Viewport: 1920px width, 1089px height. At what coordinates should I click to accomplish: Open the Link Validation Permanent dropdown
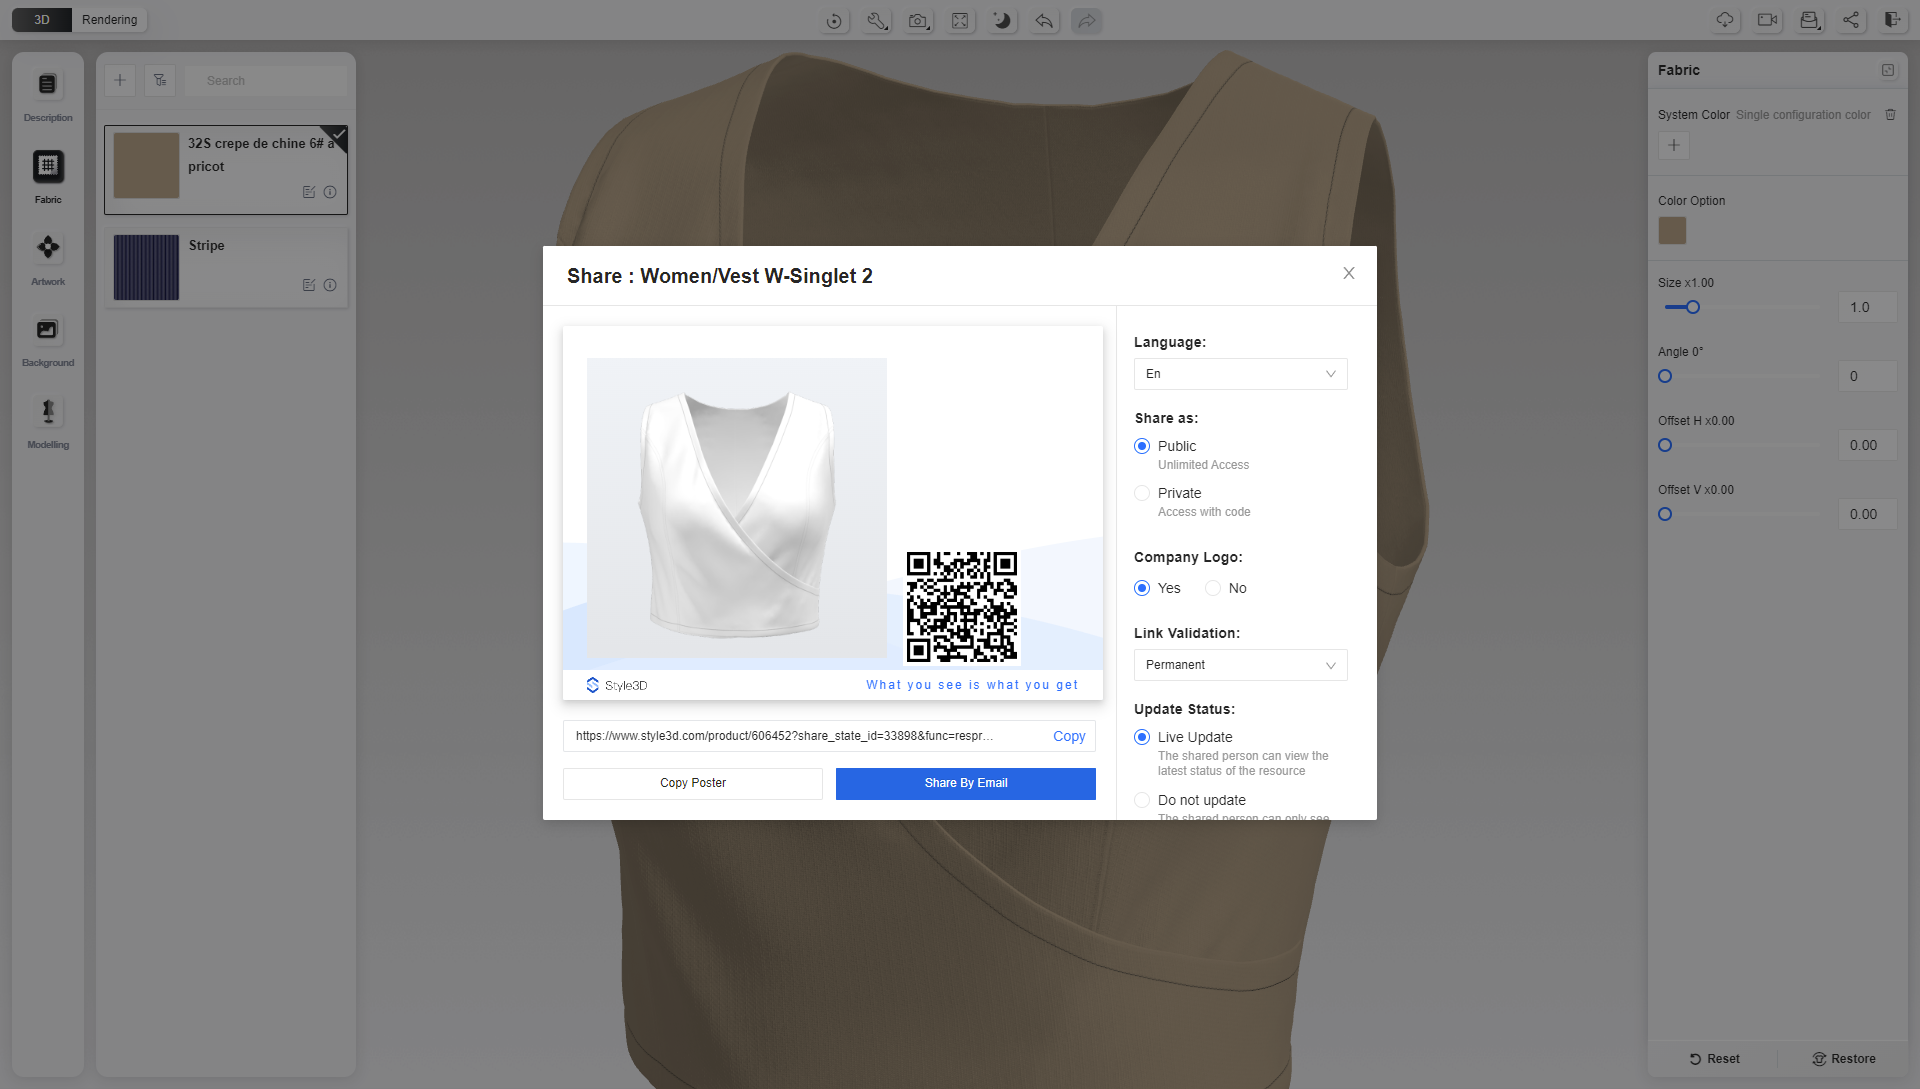tap(1240, 665)
